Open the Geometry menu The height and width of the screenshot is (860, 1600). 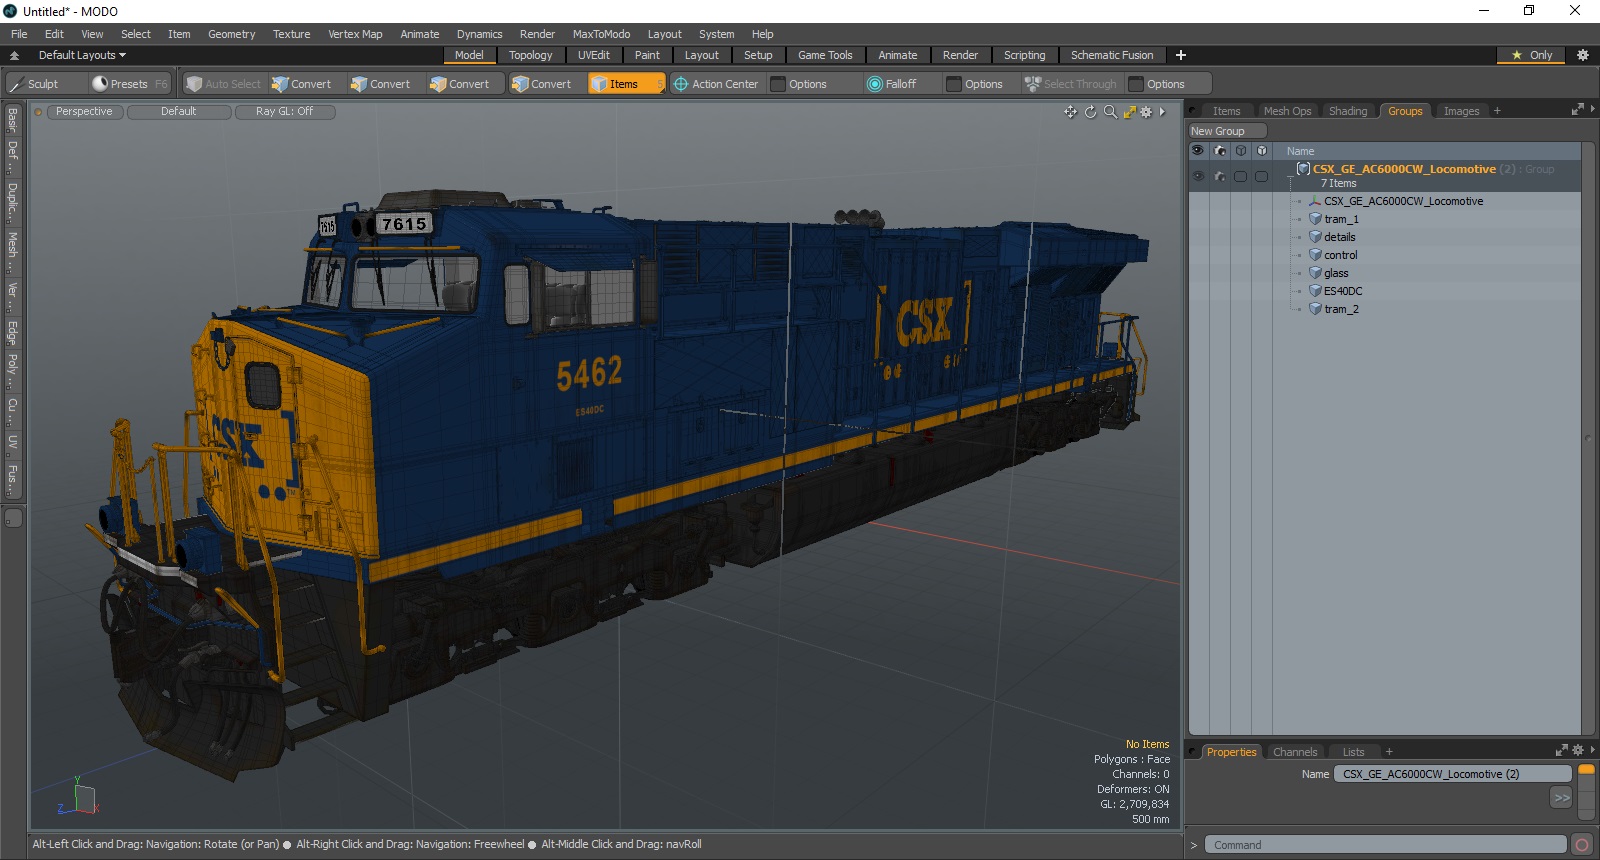point(231,34)
